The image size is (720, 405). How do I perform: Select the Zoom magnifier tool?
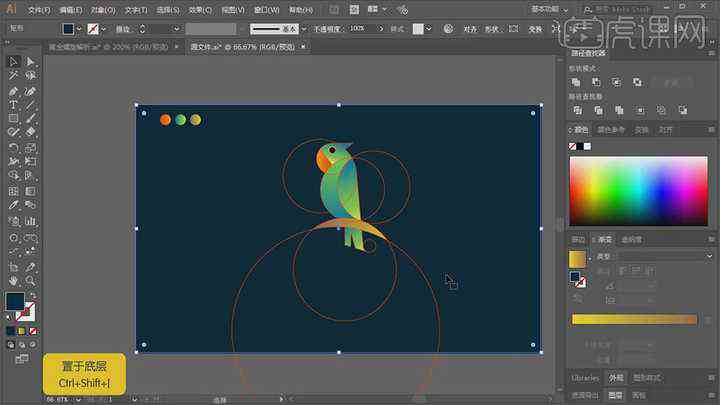coord(30,281)
